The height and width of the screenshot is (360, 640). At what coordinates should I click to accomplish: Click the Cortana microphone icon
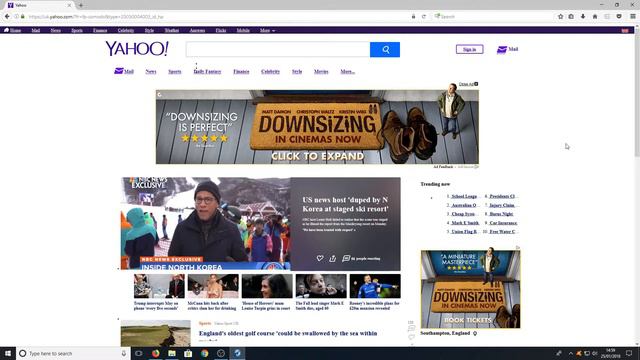point(124,353)
